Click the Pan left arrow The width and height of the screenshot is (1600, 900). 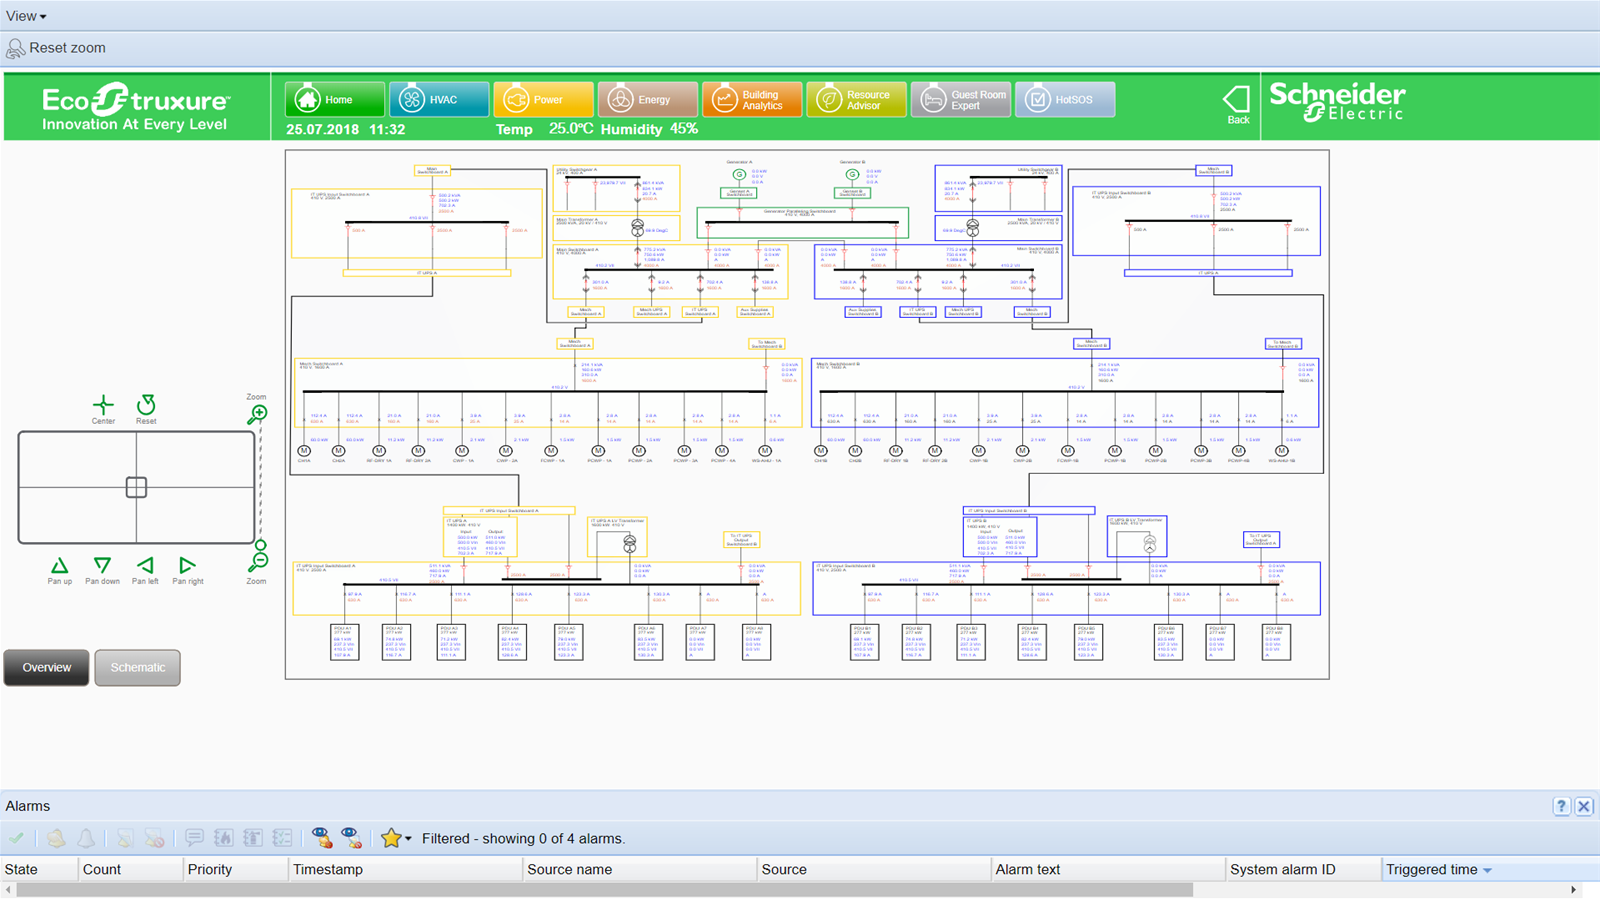tap(146, 566)
